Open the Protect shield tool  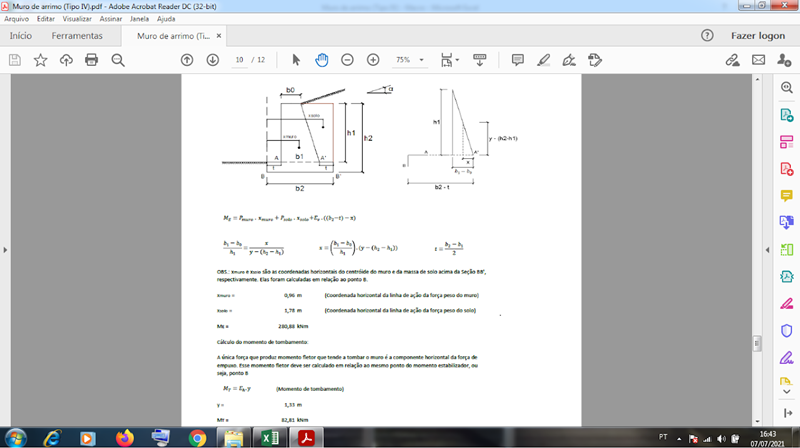[786, 331]
